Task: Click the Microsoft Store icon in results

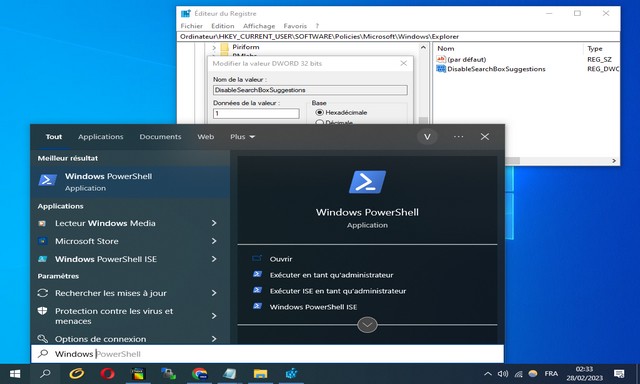Action: [42, 241]
